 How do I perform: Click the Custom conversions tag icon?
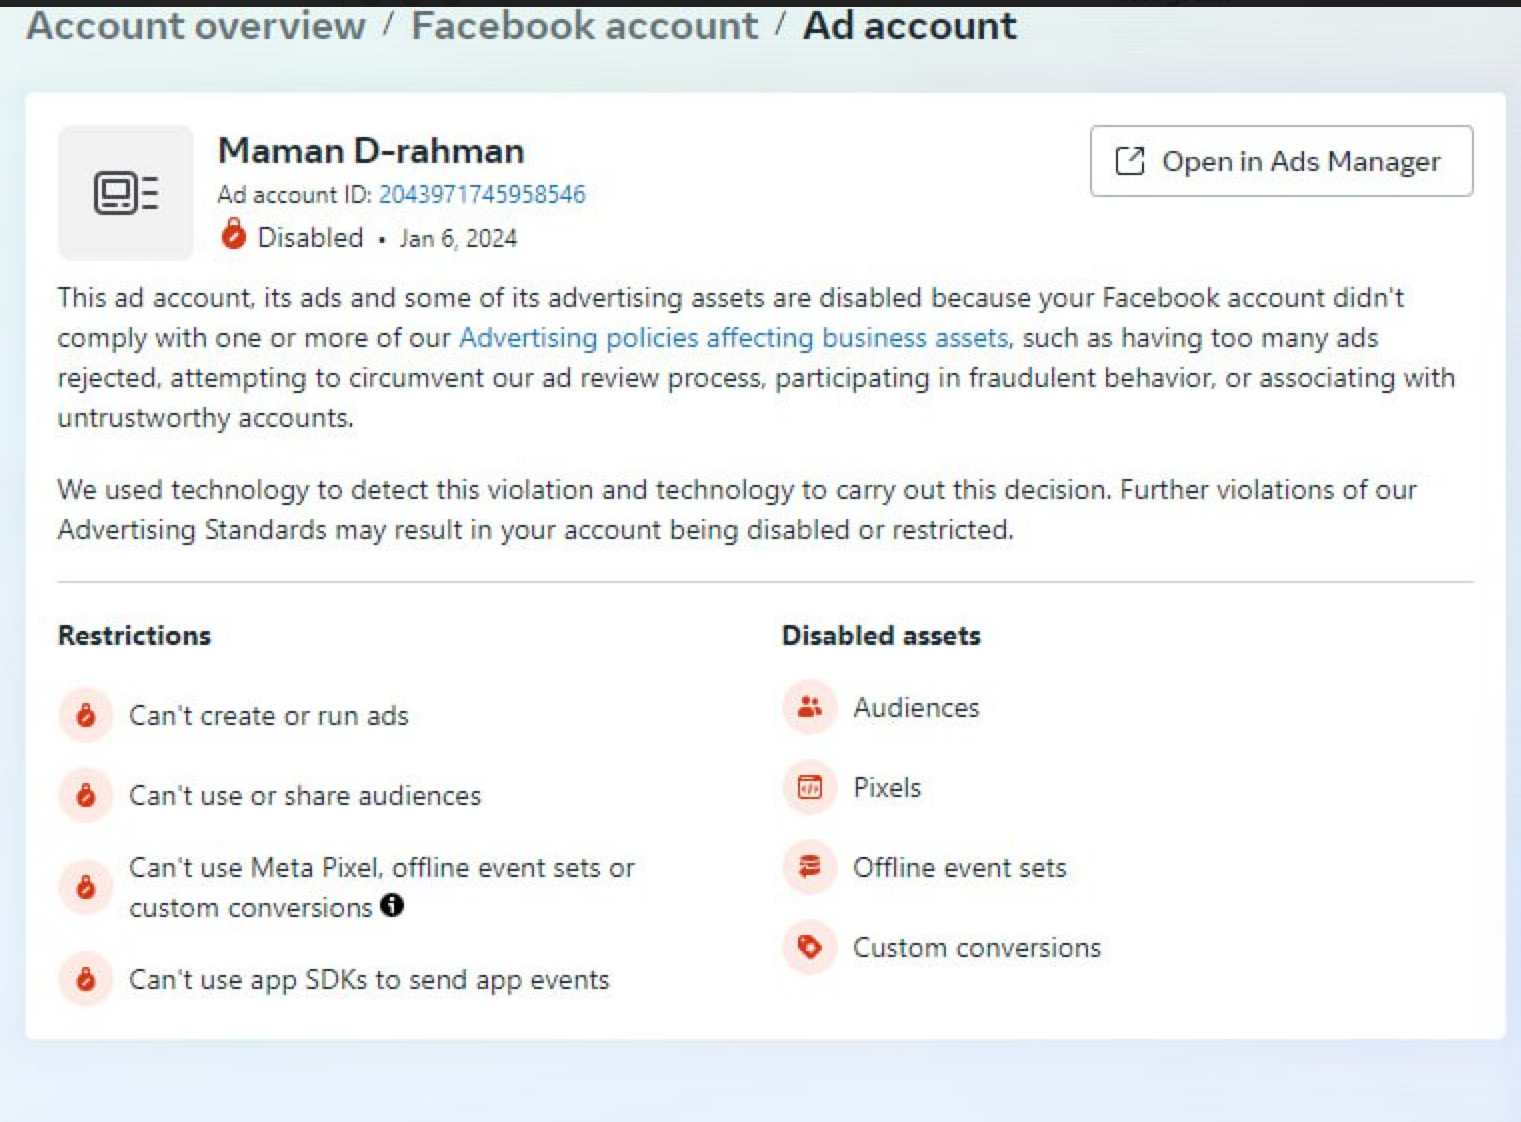click(809, 946)
